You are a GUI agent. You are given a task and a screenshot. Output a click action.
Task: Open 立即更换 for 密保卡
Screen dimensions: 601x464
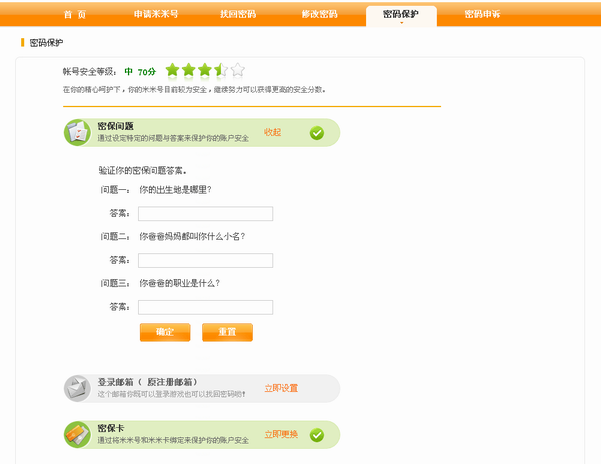tap(281, 435)
